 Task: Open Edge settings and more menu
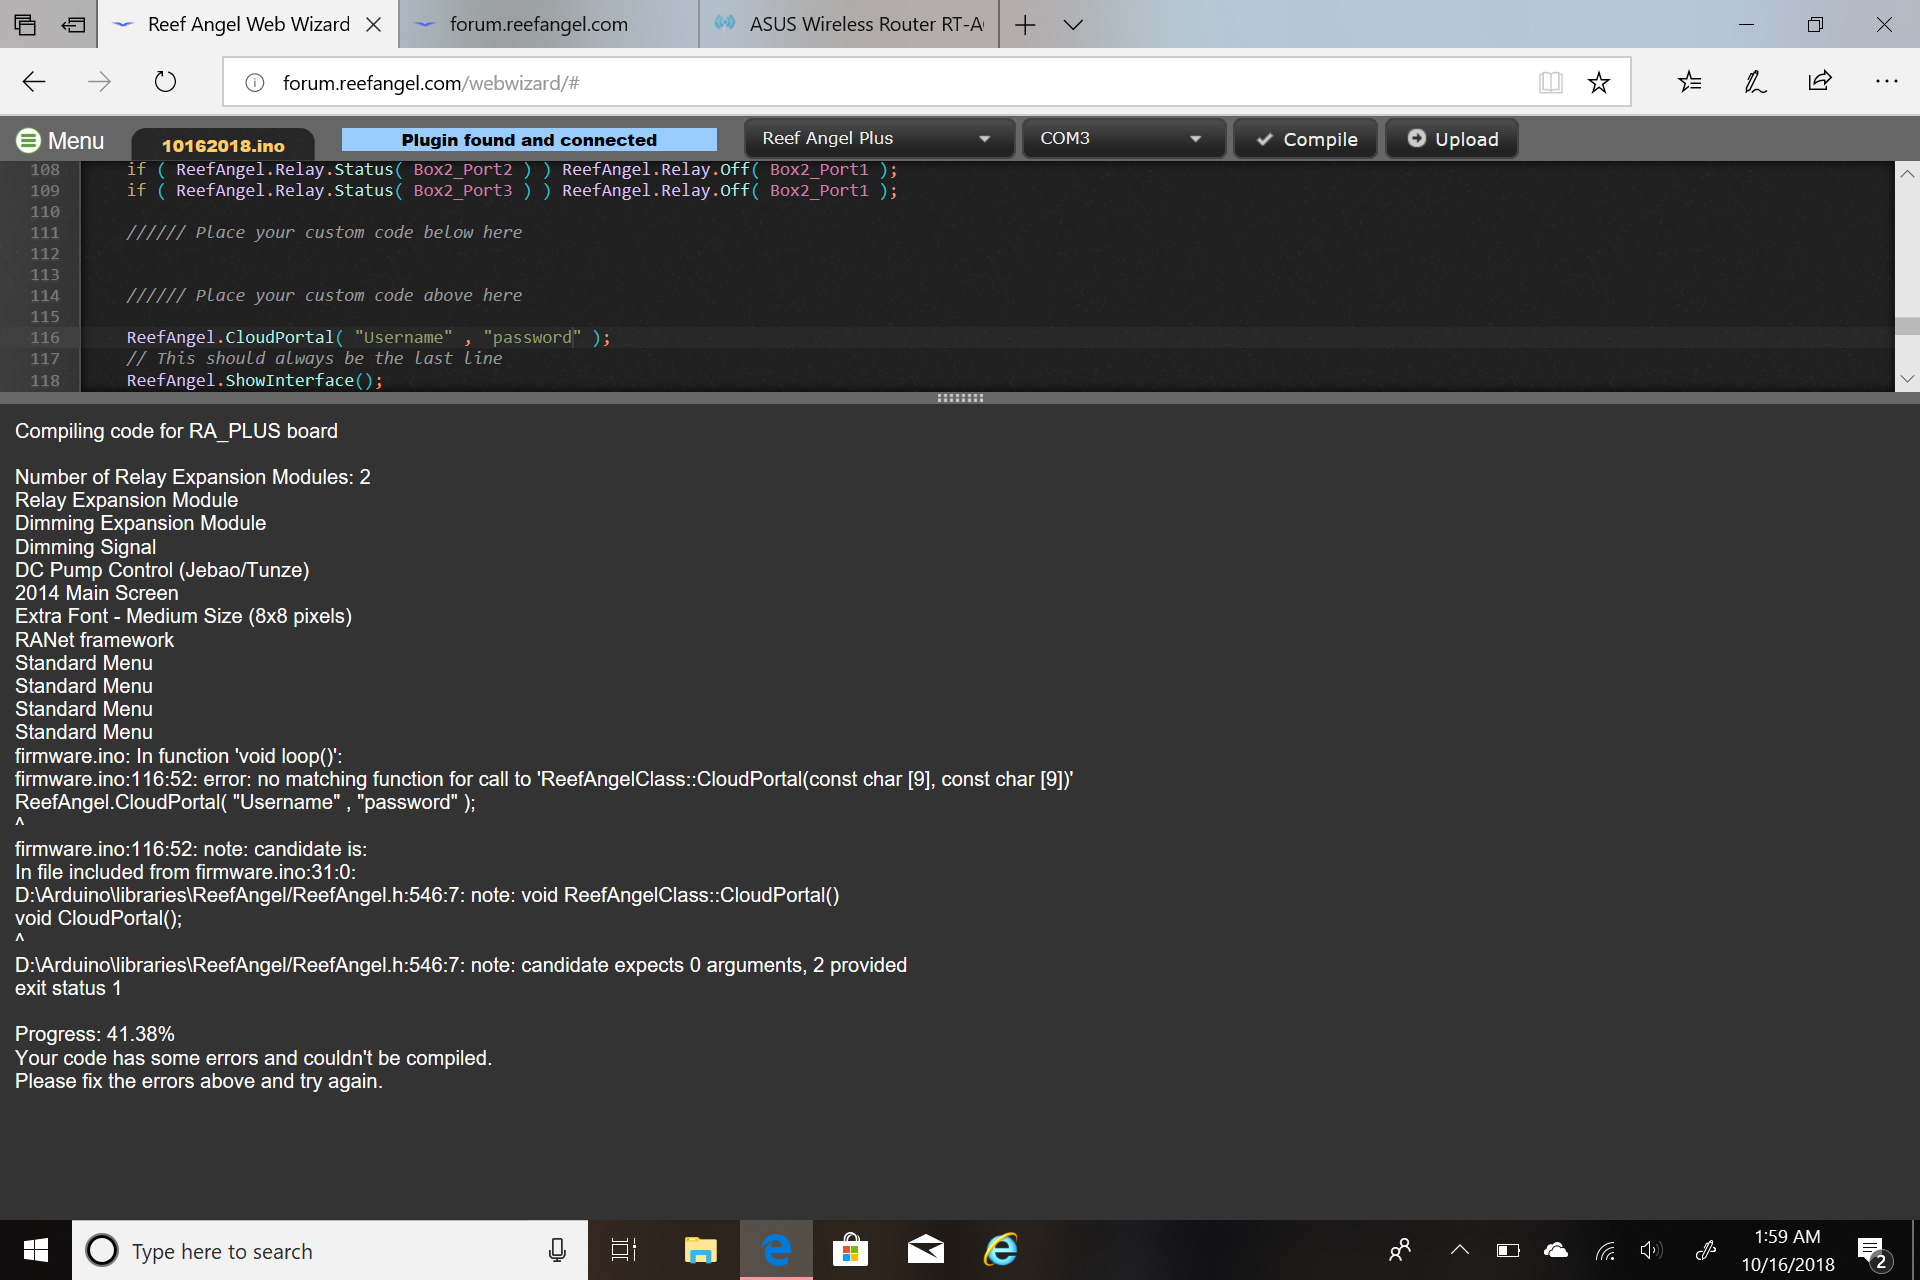tap(1886, 82)
